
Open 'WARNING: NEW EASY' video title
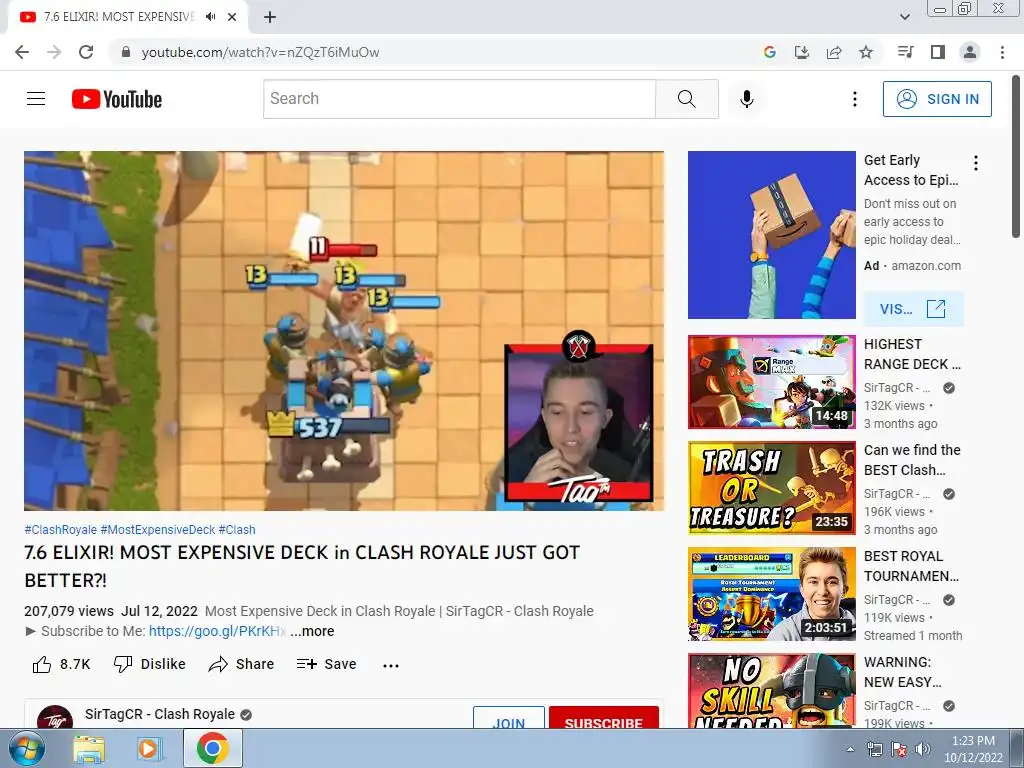point(903,672)
